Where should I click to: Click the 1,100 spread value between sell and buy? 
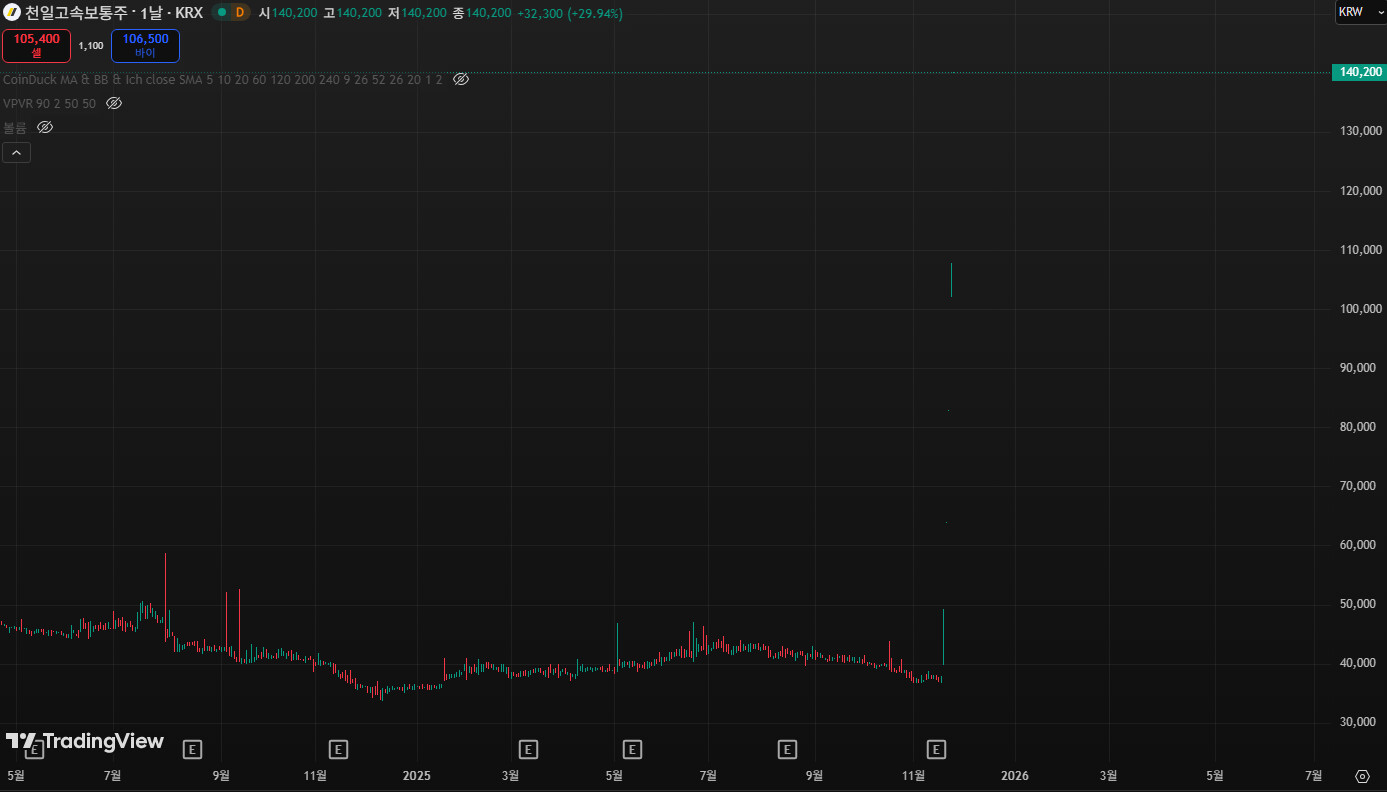click(x=91, y=46)
